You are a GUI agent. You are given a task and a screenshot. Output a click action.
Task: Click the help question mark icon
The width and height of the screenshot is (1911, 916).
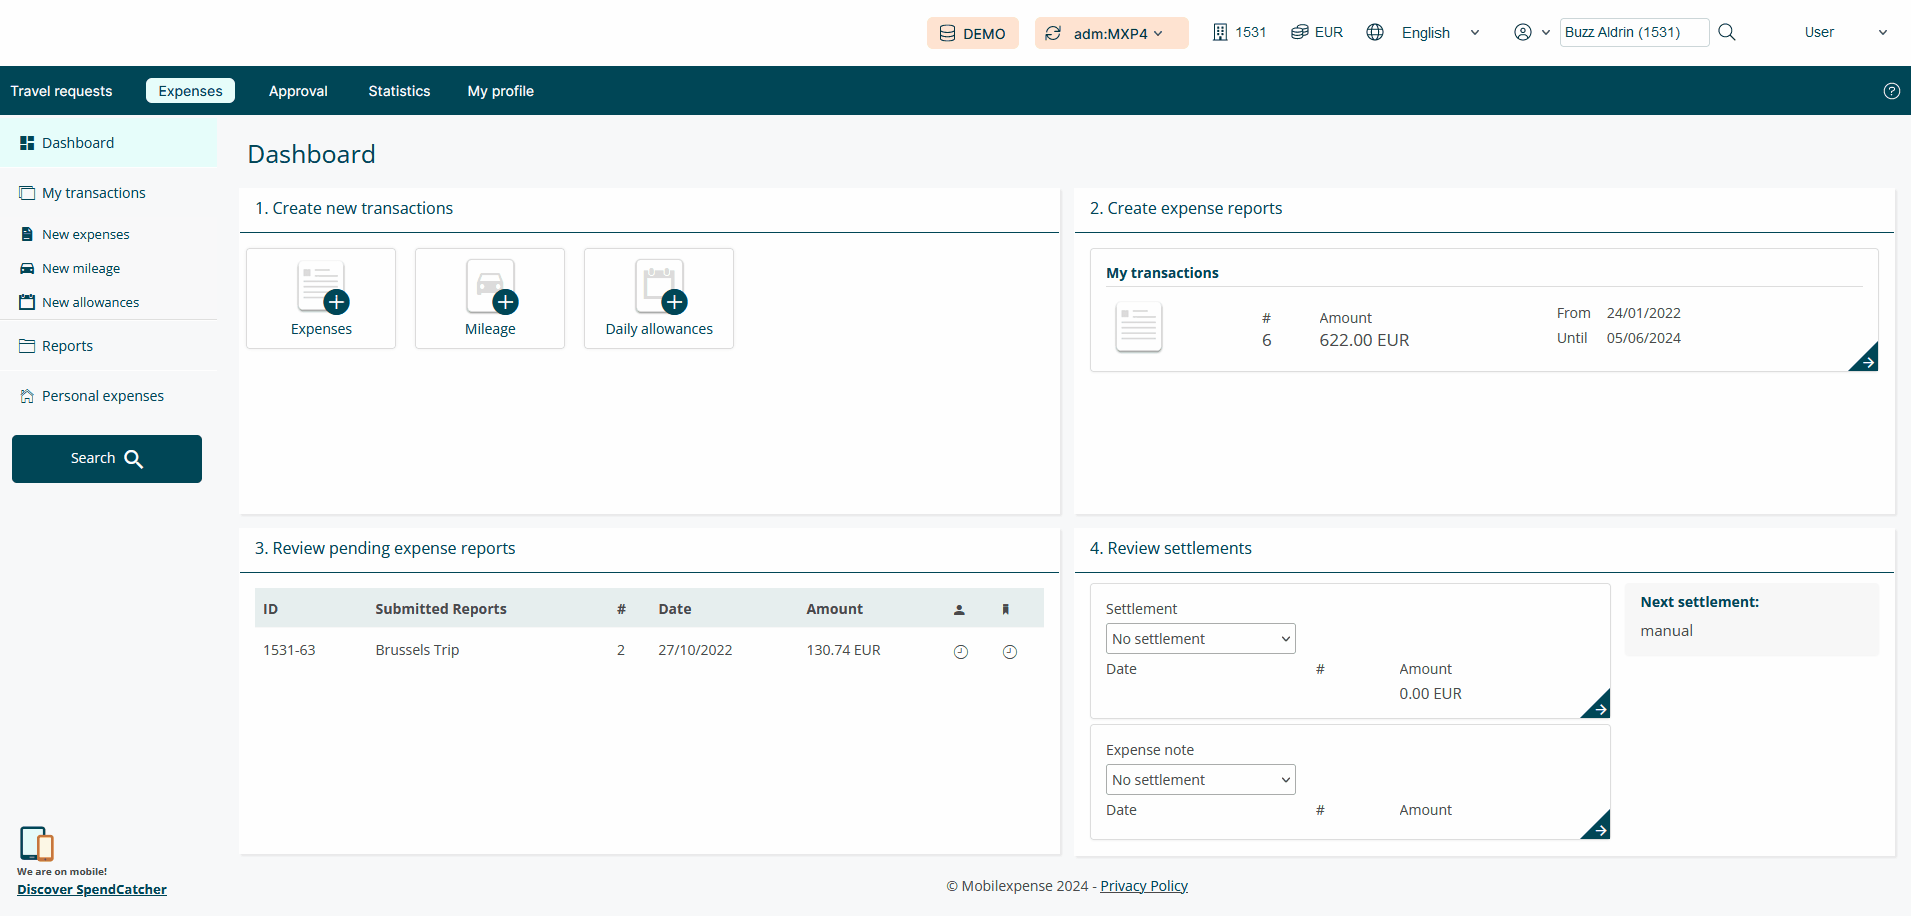1891,91
